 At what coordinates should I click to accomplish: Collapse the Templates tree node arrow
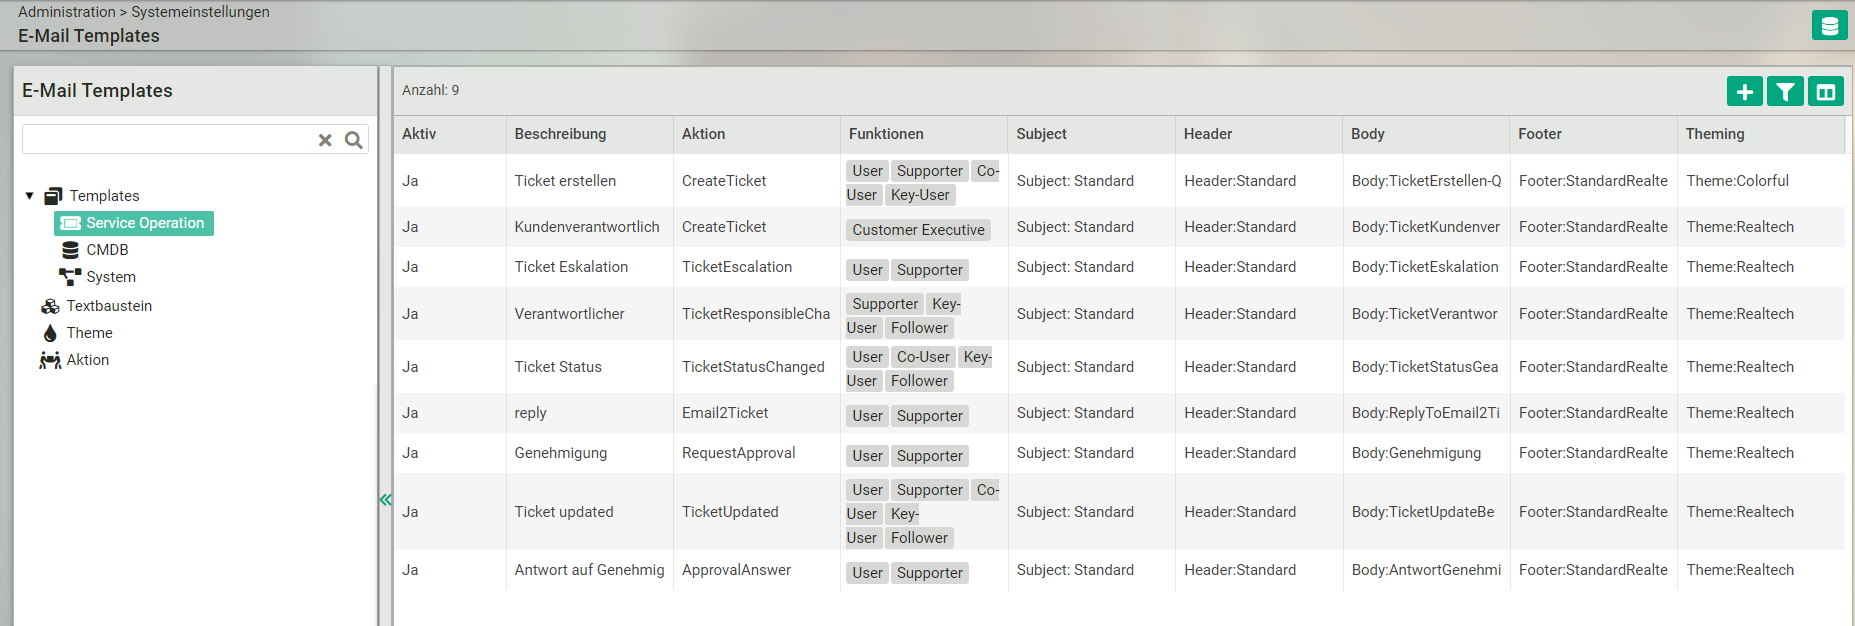(x=30, y=196)
